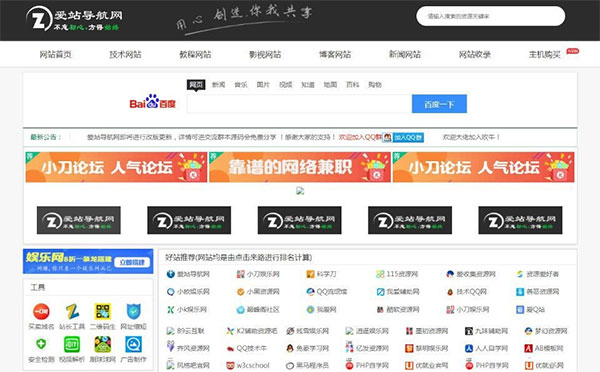Click the 爱站导航网 Z logo in header
The image size is (600, 372).
tap(75, 18)
